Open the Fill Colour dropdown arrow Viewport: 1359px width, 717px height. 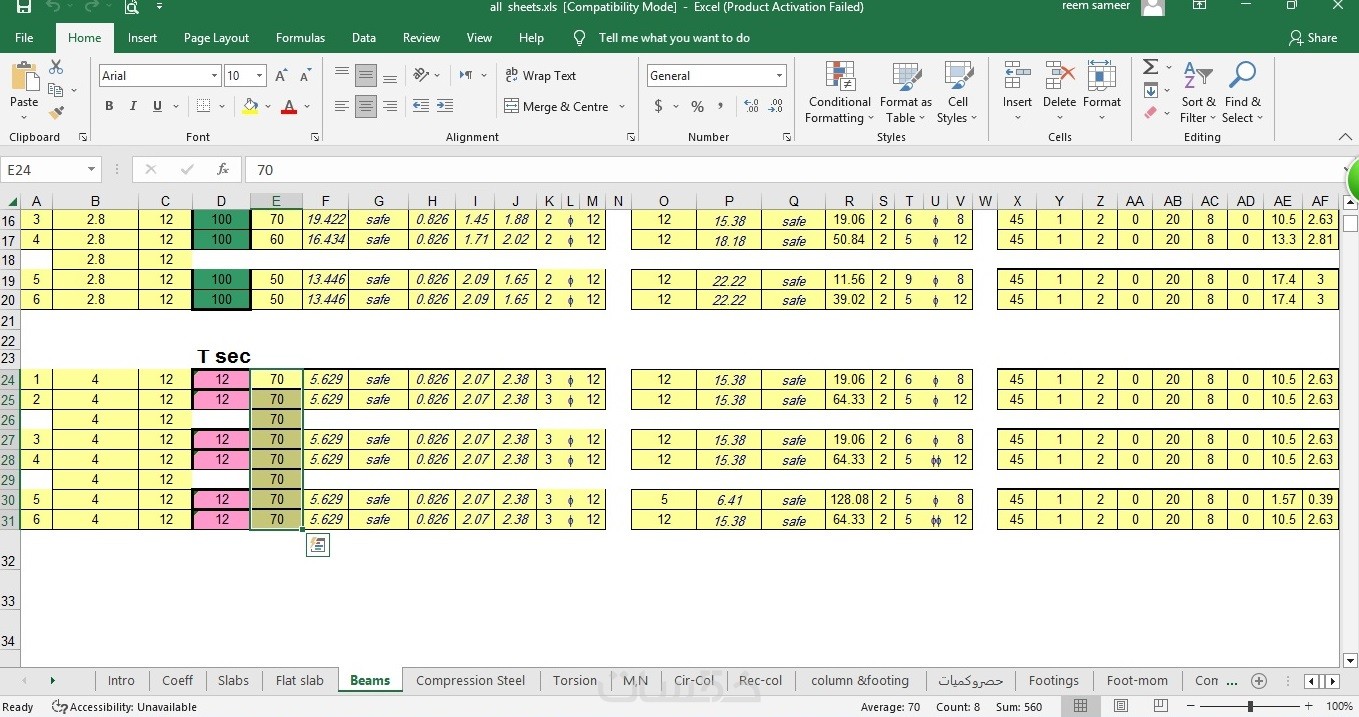[268, 106]
